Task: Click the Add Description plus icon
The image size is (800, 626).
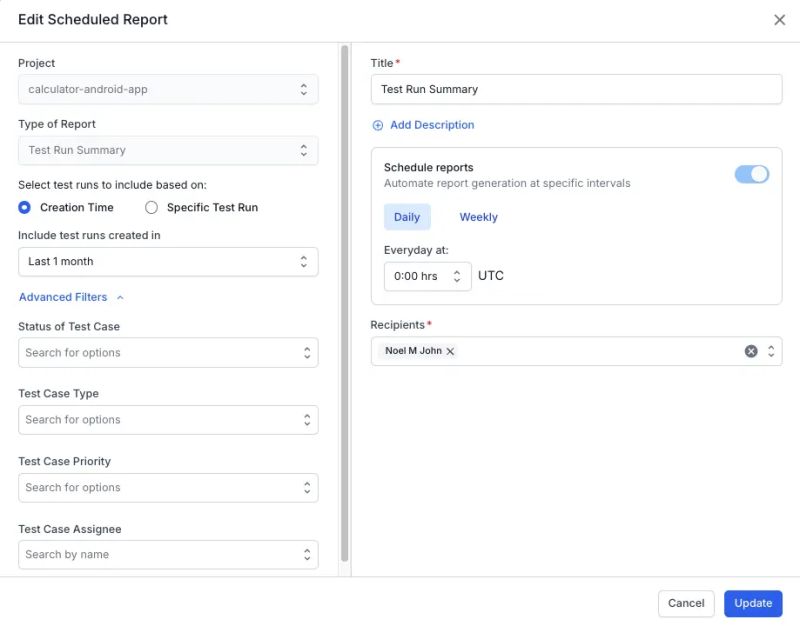Action: [x=378, y=124]
